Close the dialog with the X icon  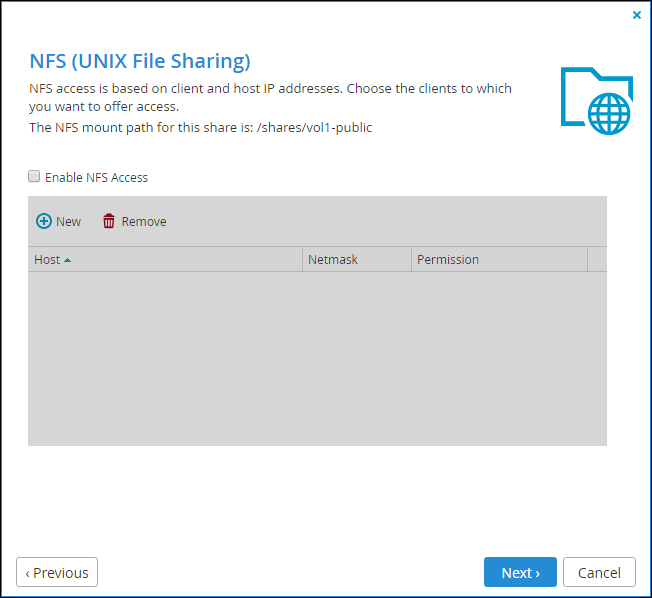[637, 15]
